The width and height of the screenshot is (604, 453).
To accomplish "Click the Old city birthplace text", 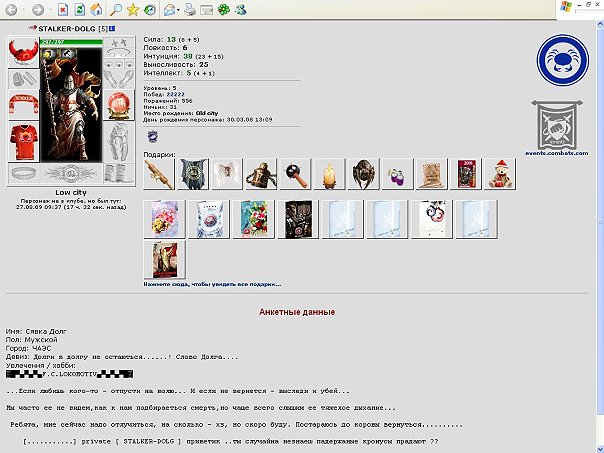I will click(207, 113).
